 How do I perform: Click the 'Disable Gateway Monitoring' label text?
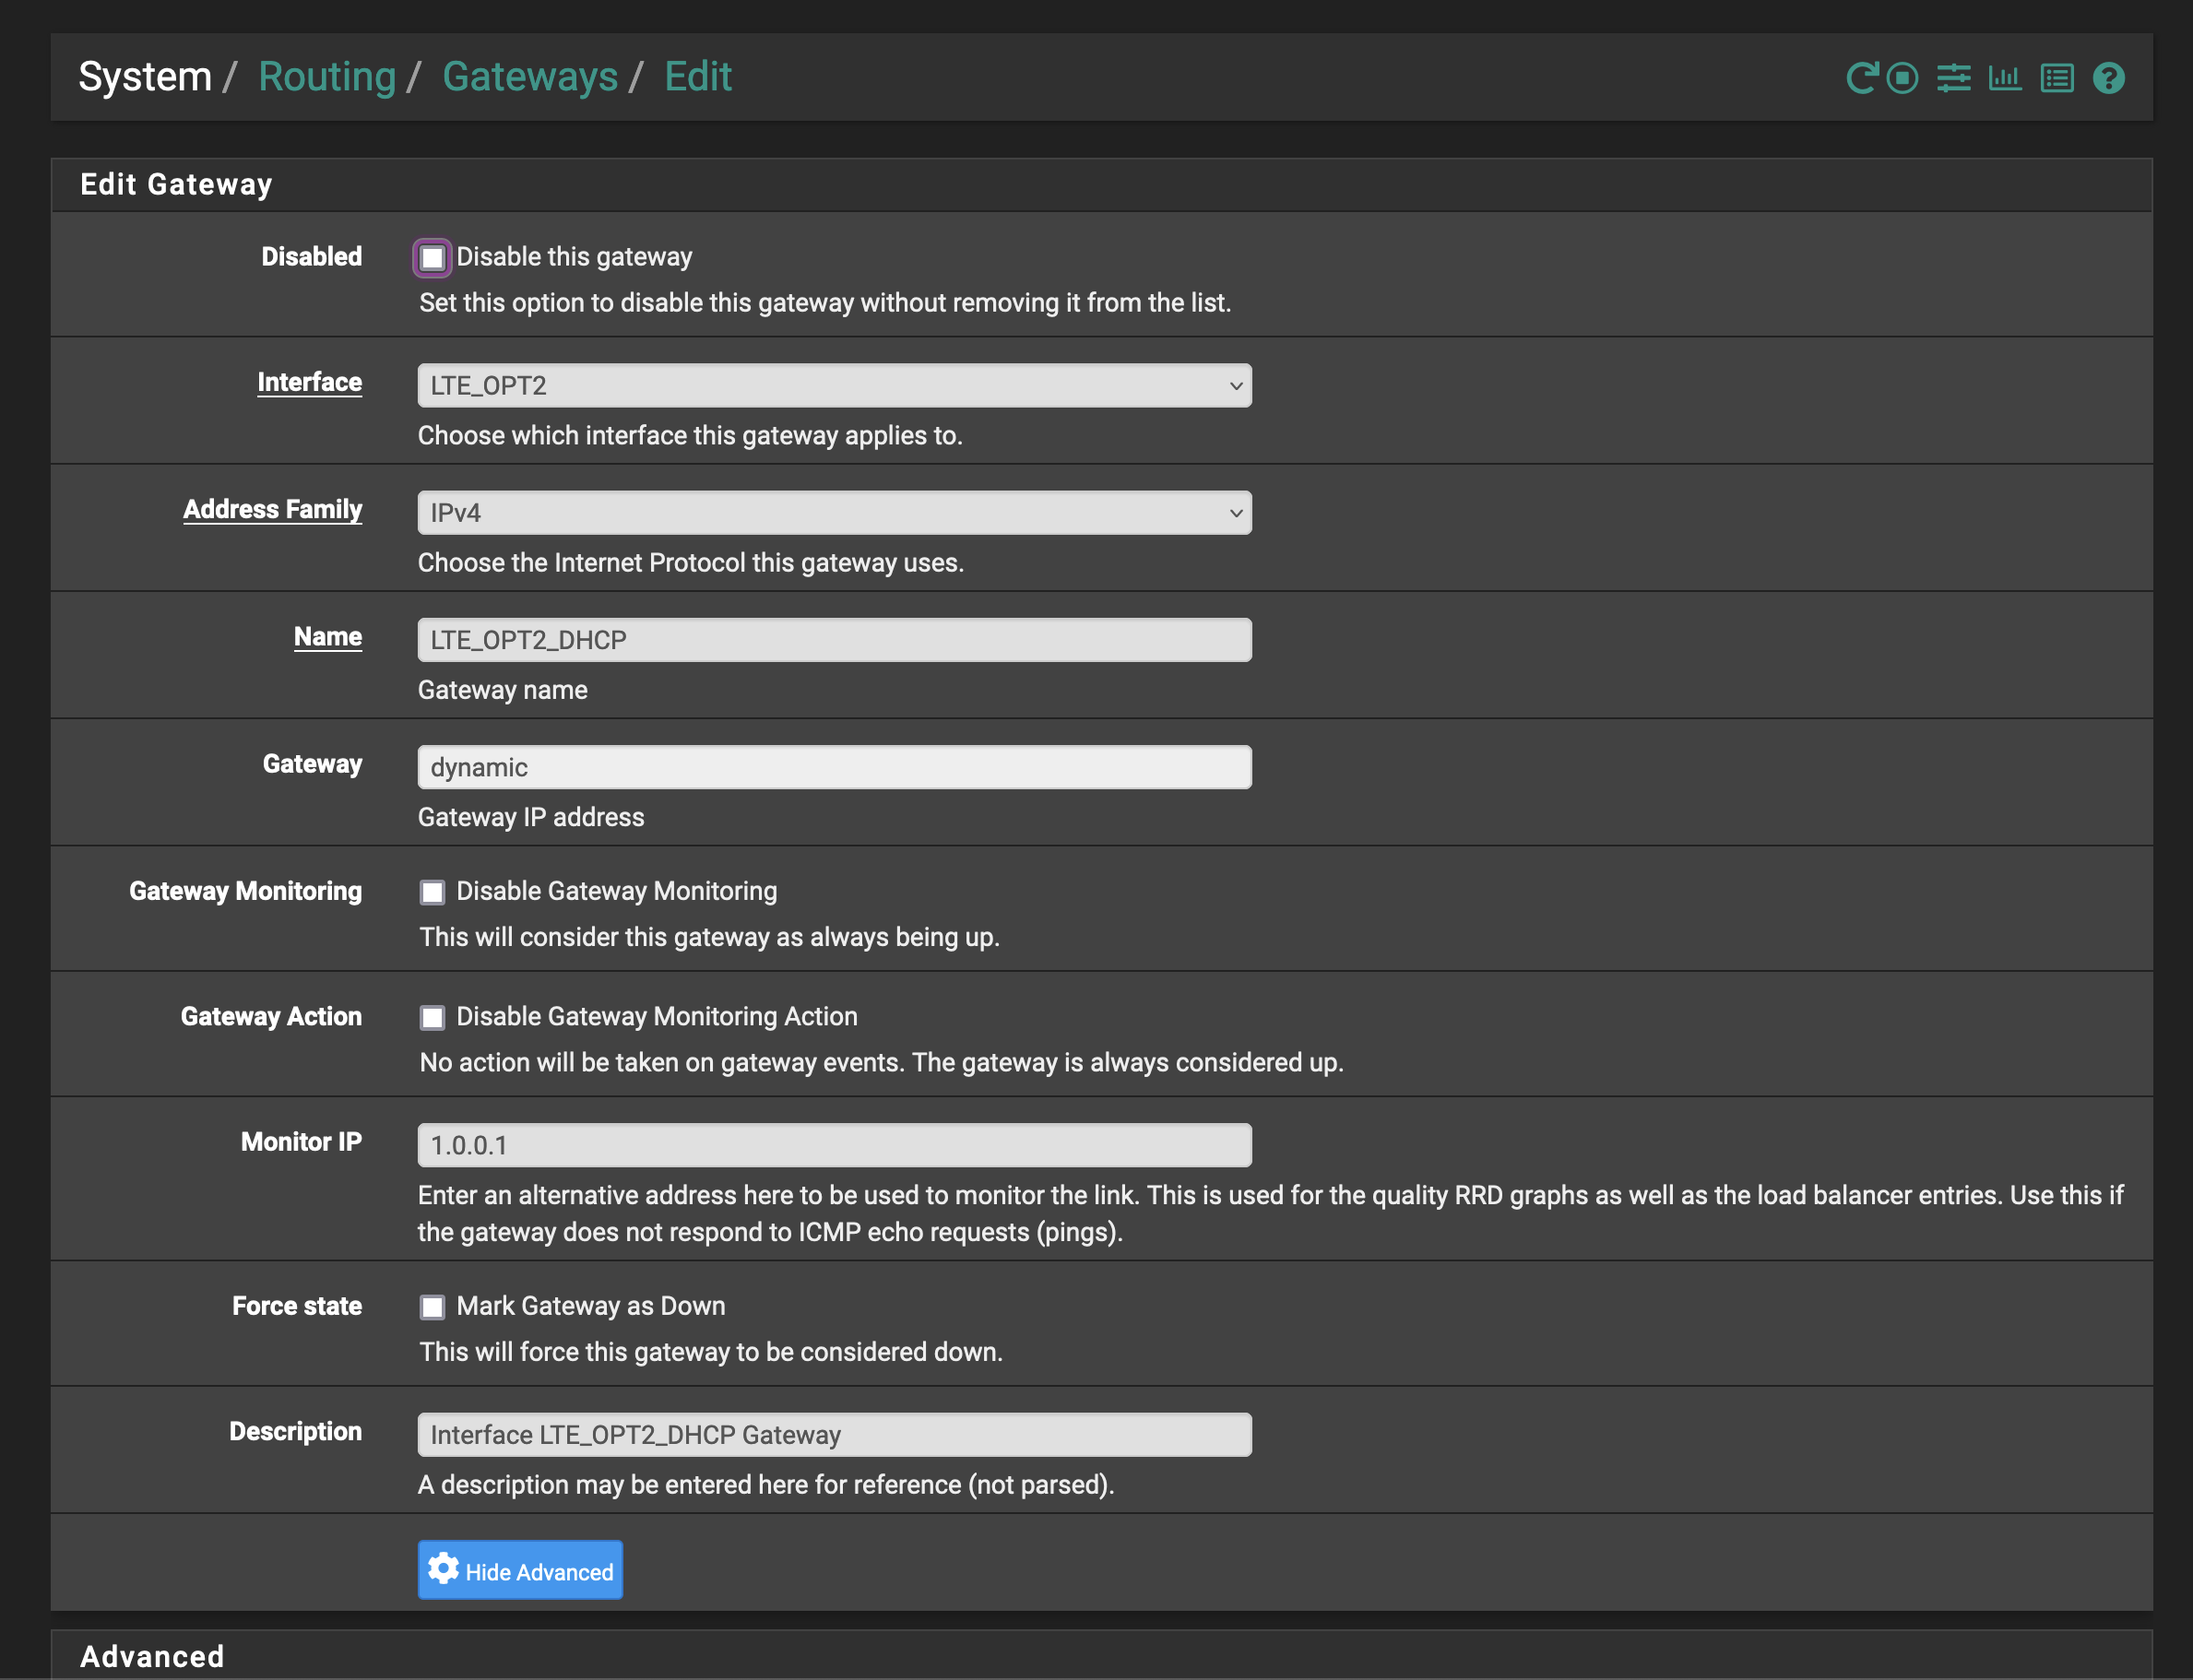point(617,891)
